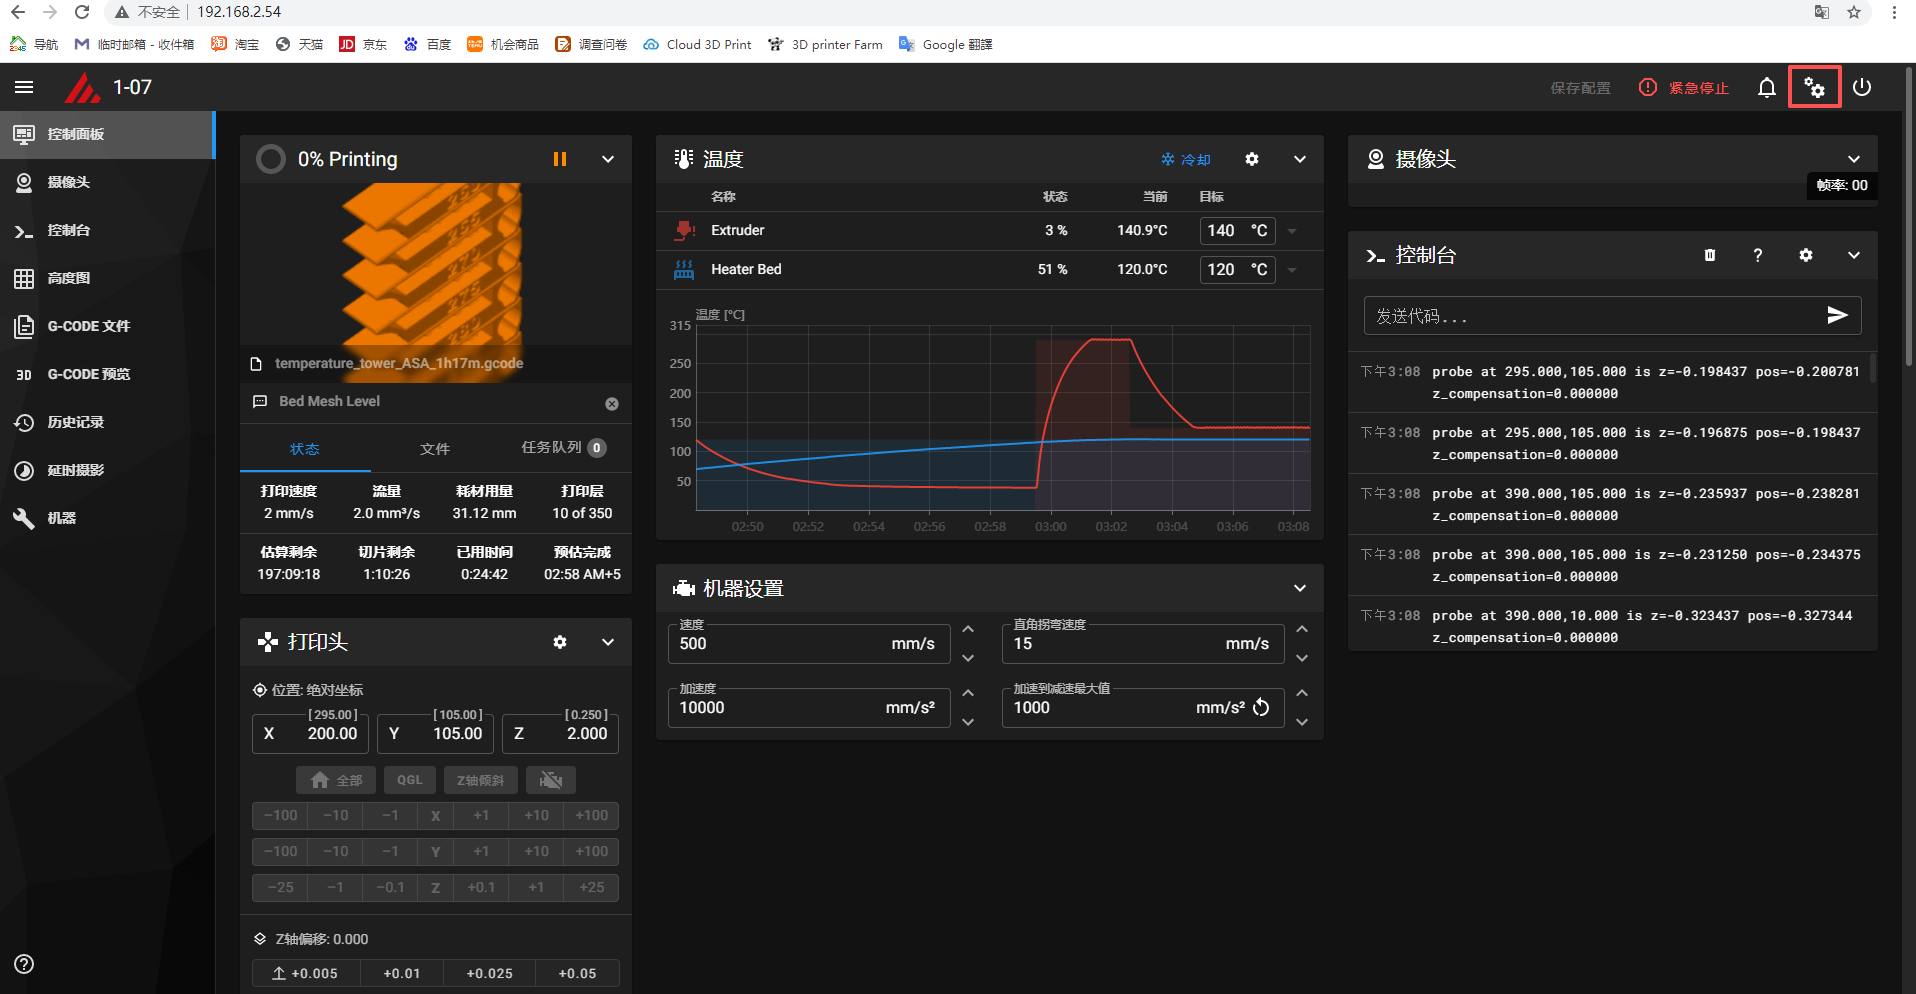Click the emergency stop icon
The height and width of the screenshot is (994, 1916).
1647,88
